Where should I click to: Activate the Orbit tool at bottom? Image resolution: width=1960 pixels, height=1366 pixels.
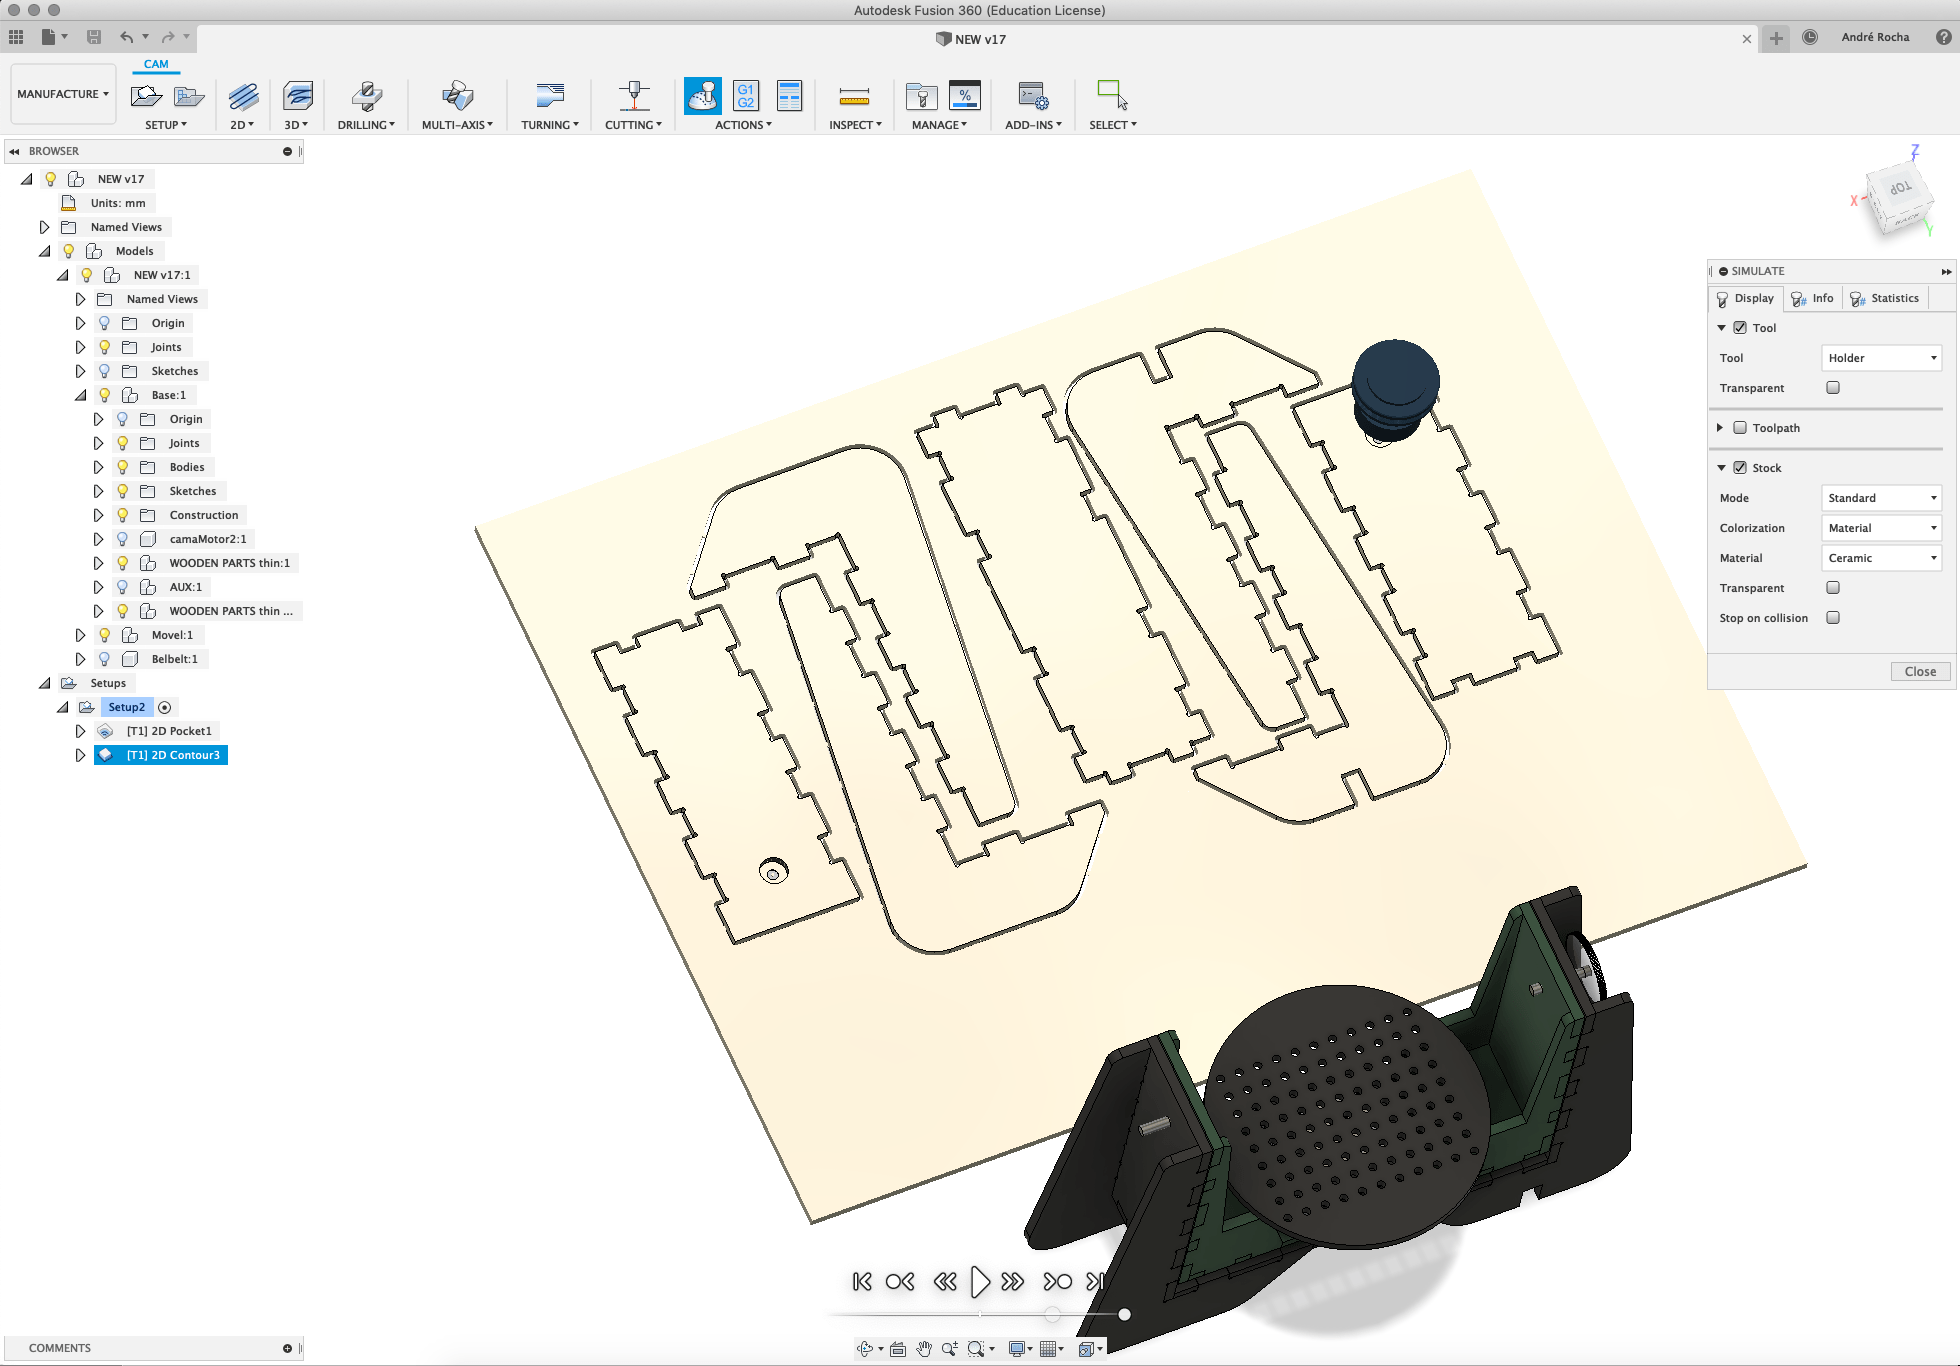[x=864, y=1348]
